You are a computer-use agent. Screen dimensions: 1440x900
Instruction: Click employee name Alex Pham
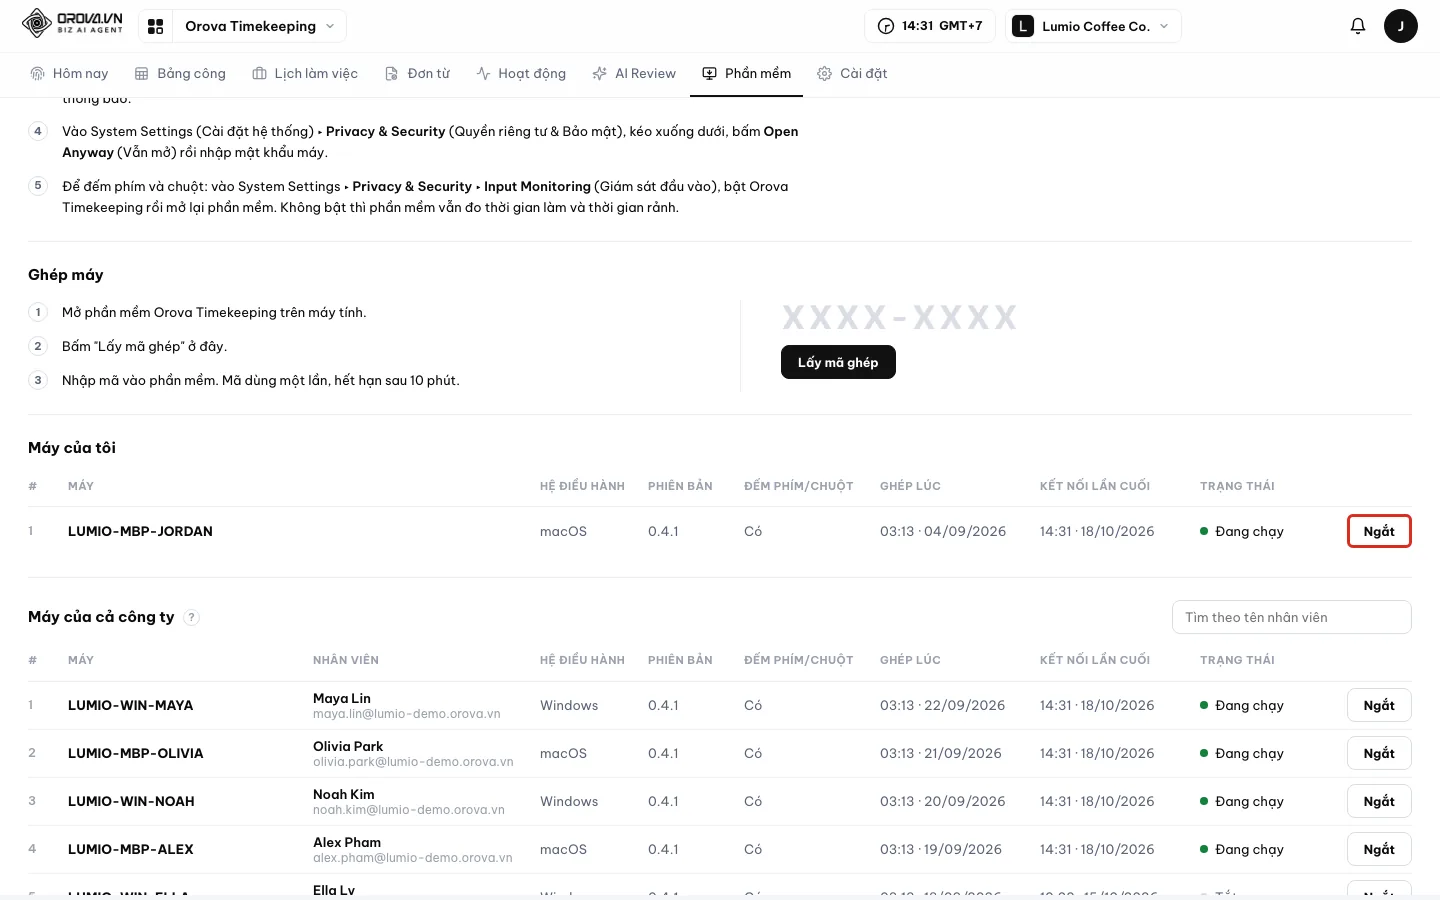tap(347, 842)
